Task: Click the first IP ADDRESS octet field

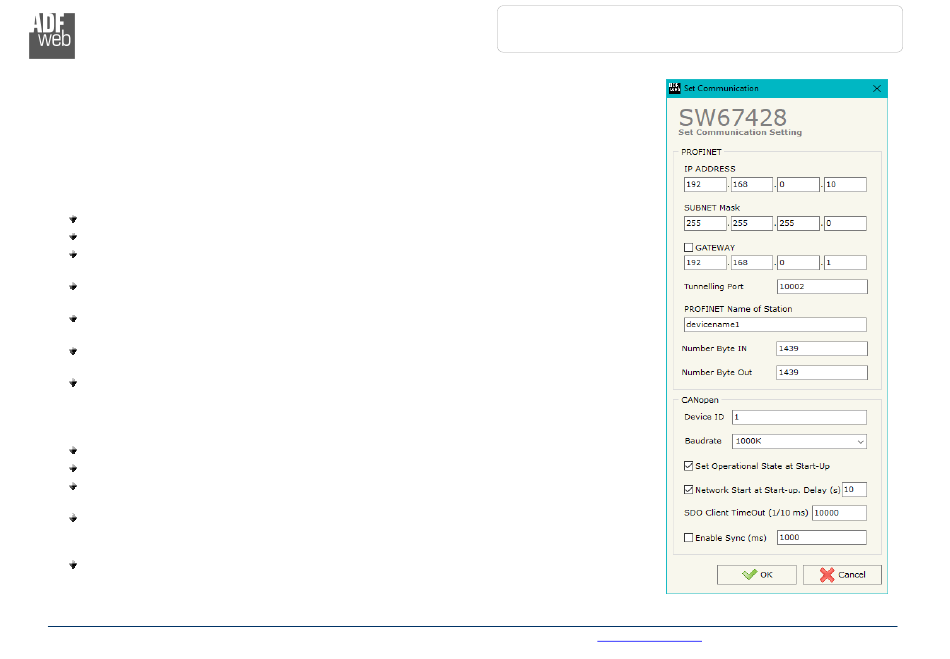Action: (x=704, y=185)
